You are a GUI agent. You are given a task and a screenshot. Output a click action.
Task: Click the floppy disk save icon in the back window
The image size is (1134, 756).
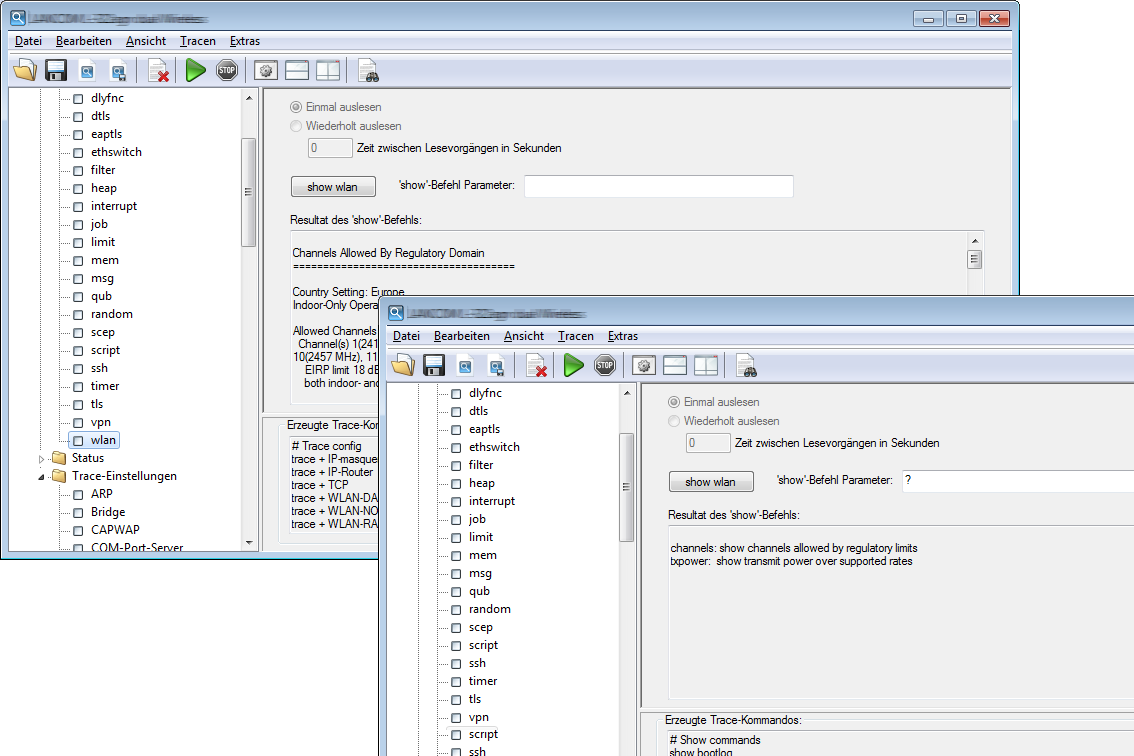tap(56, 70)
